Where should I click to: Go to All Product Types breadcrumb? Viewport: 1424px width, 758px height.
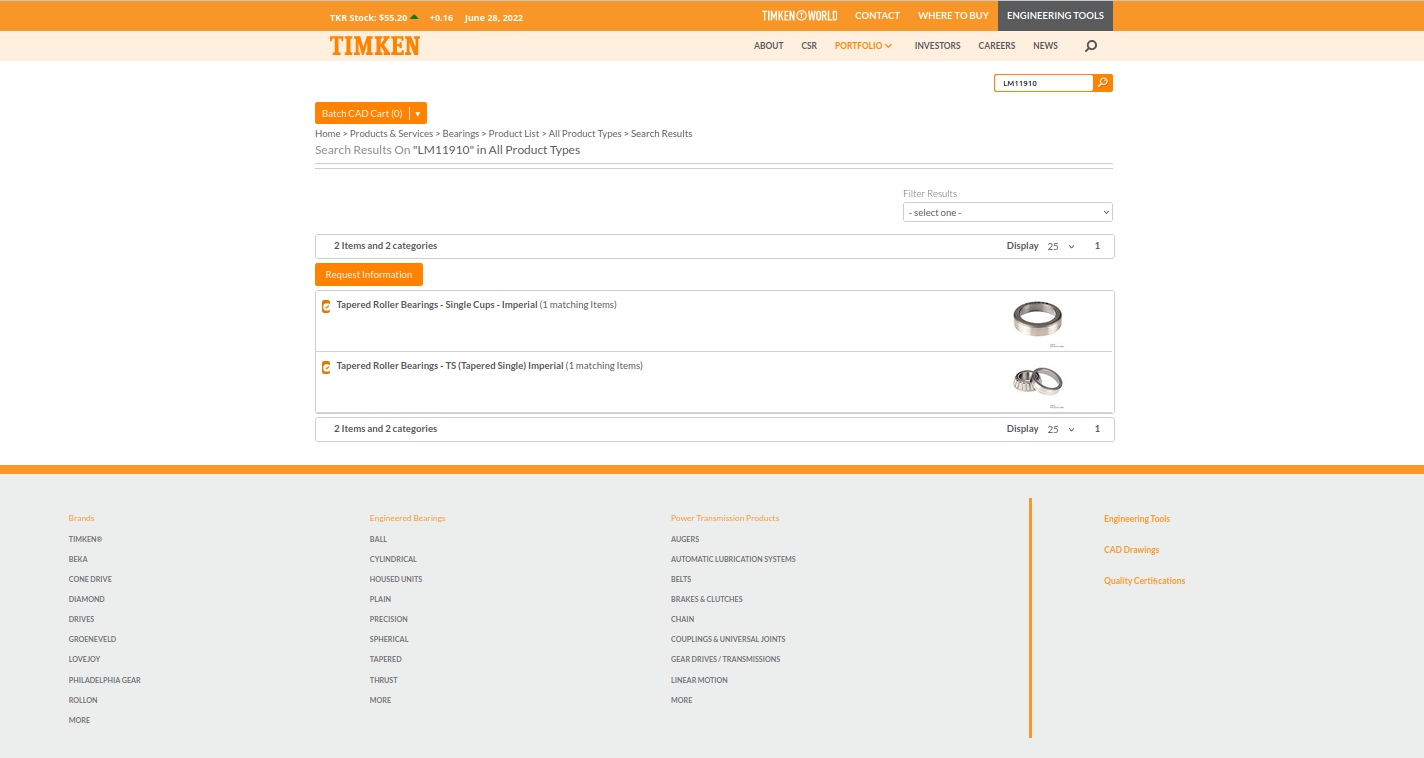[585, 134]
